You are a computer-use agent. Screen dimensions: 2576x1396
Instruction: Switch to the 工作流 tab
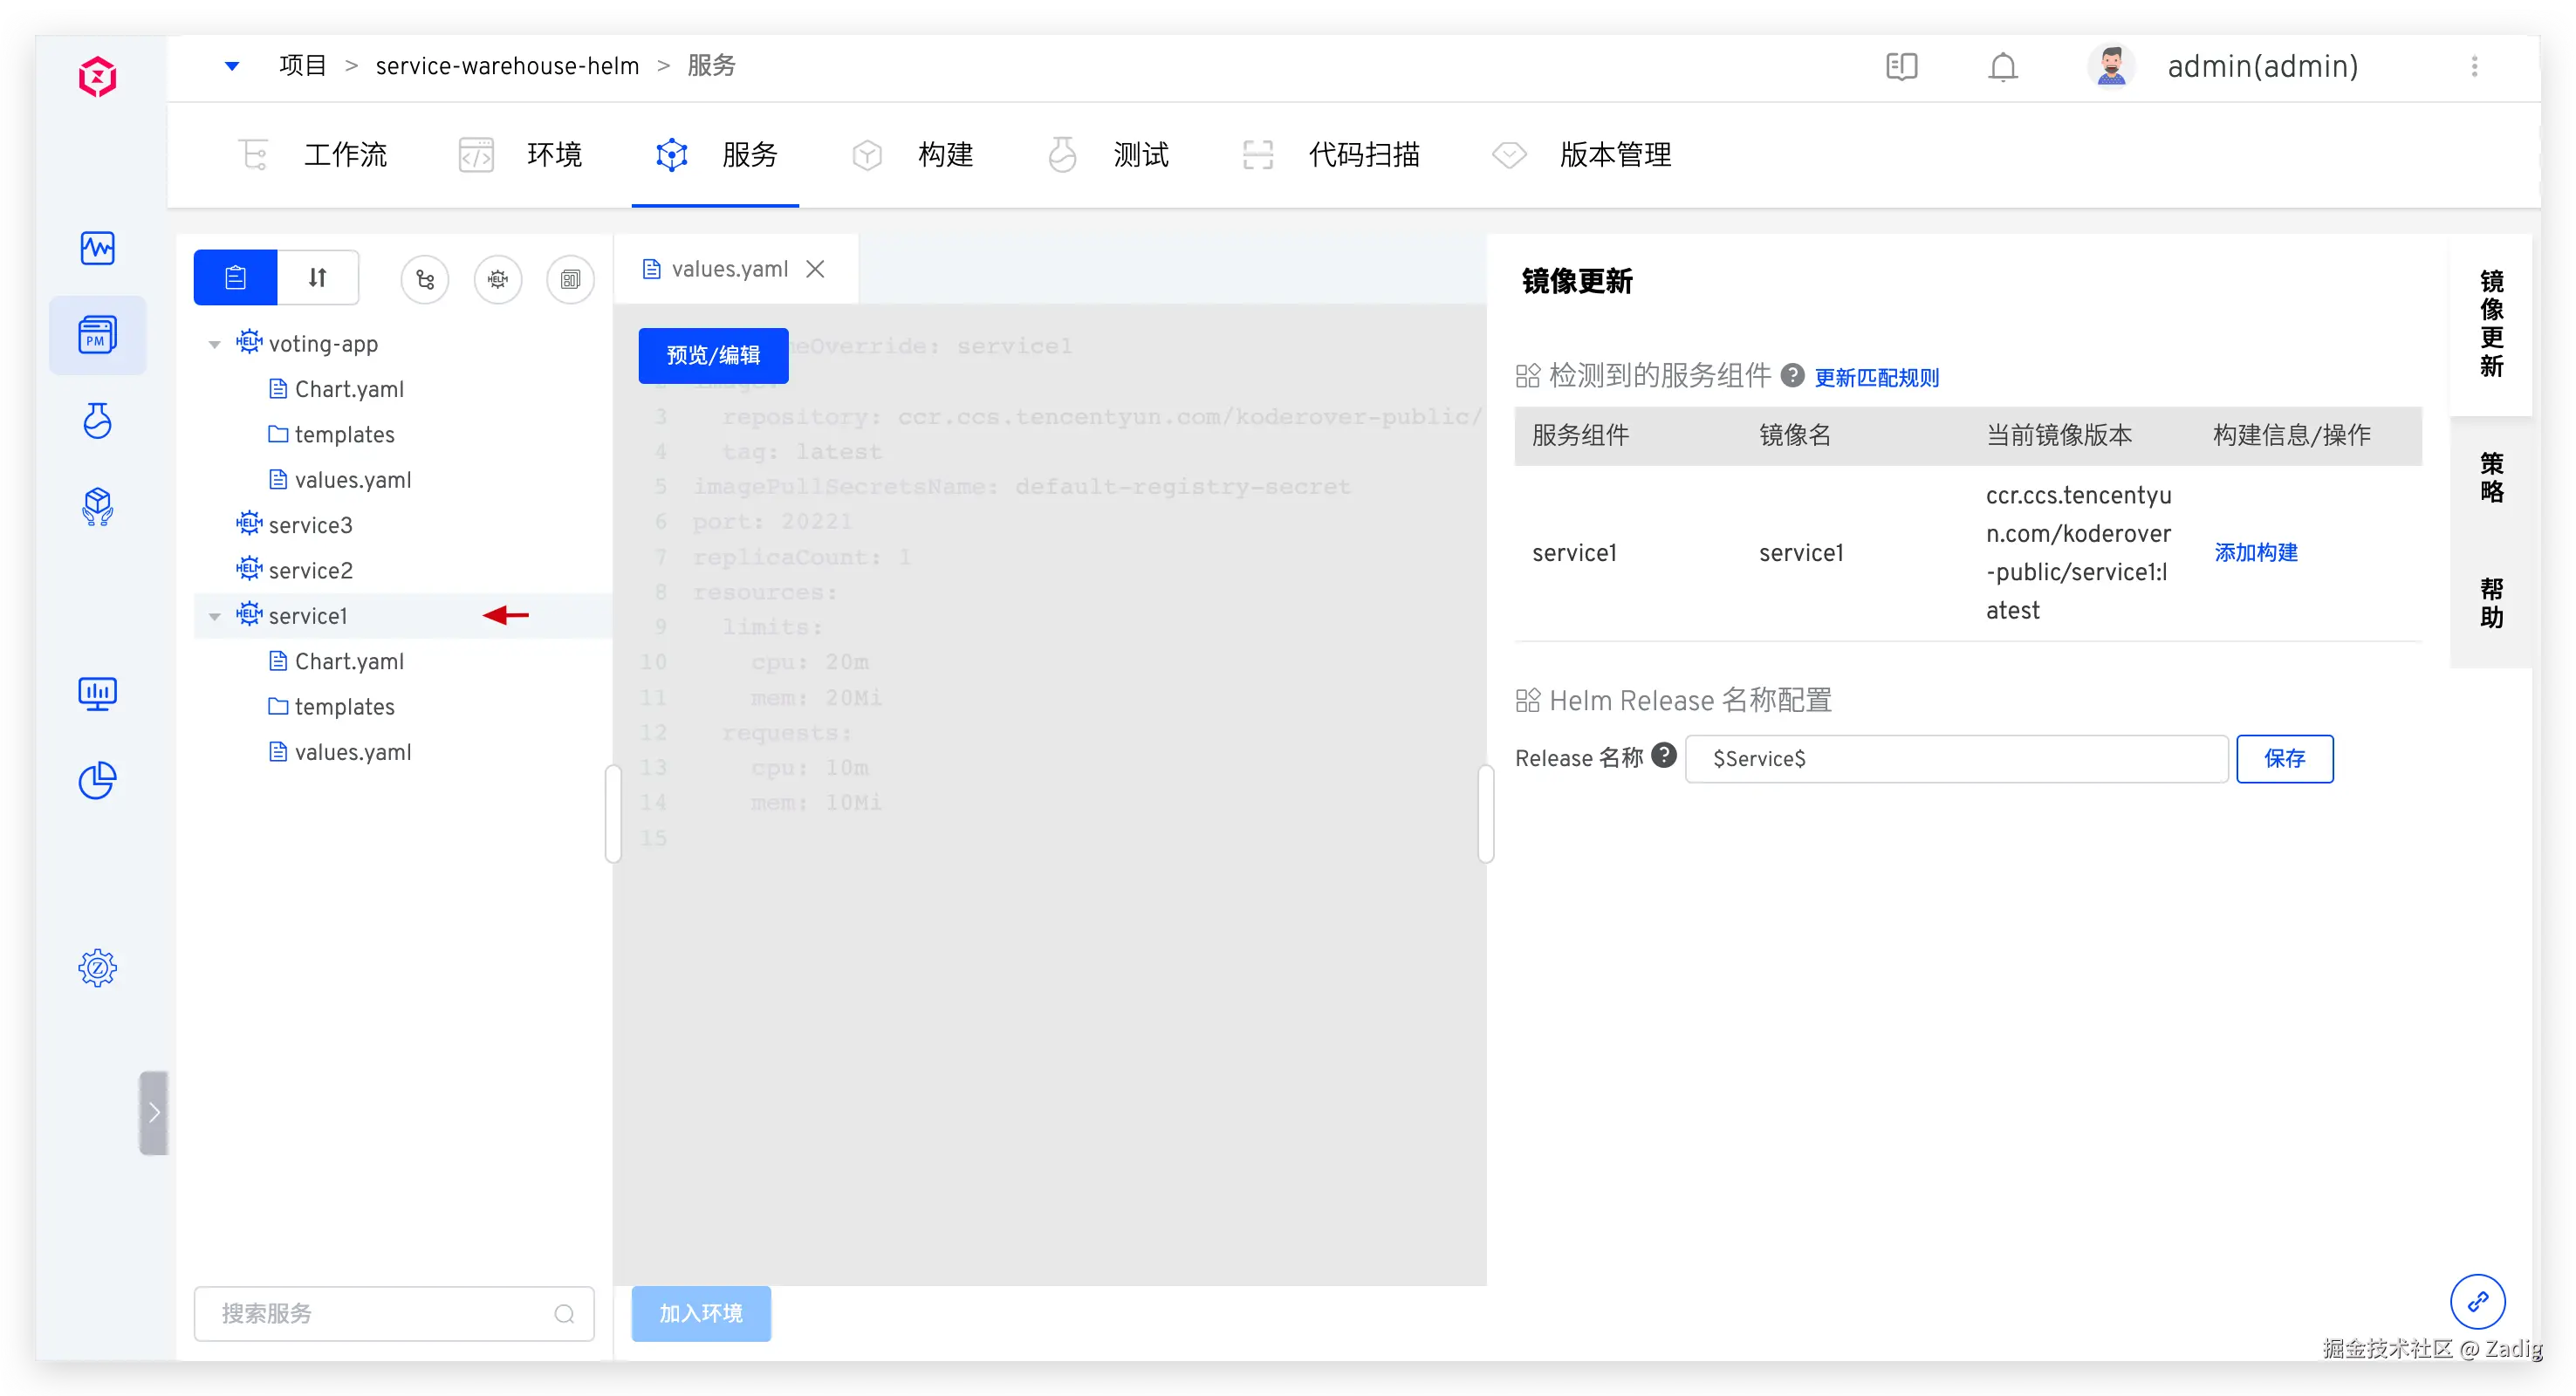coord(313,155)
